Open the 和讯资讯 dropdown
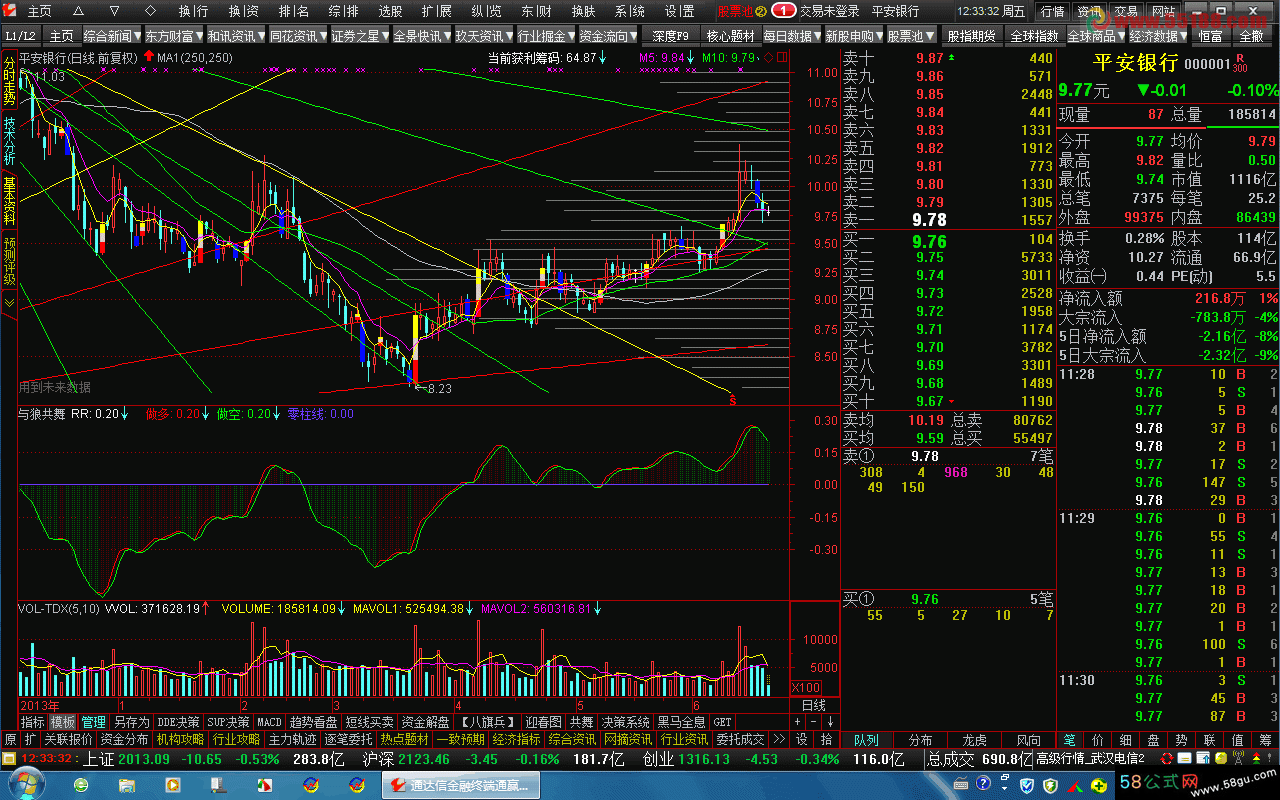 235,36
